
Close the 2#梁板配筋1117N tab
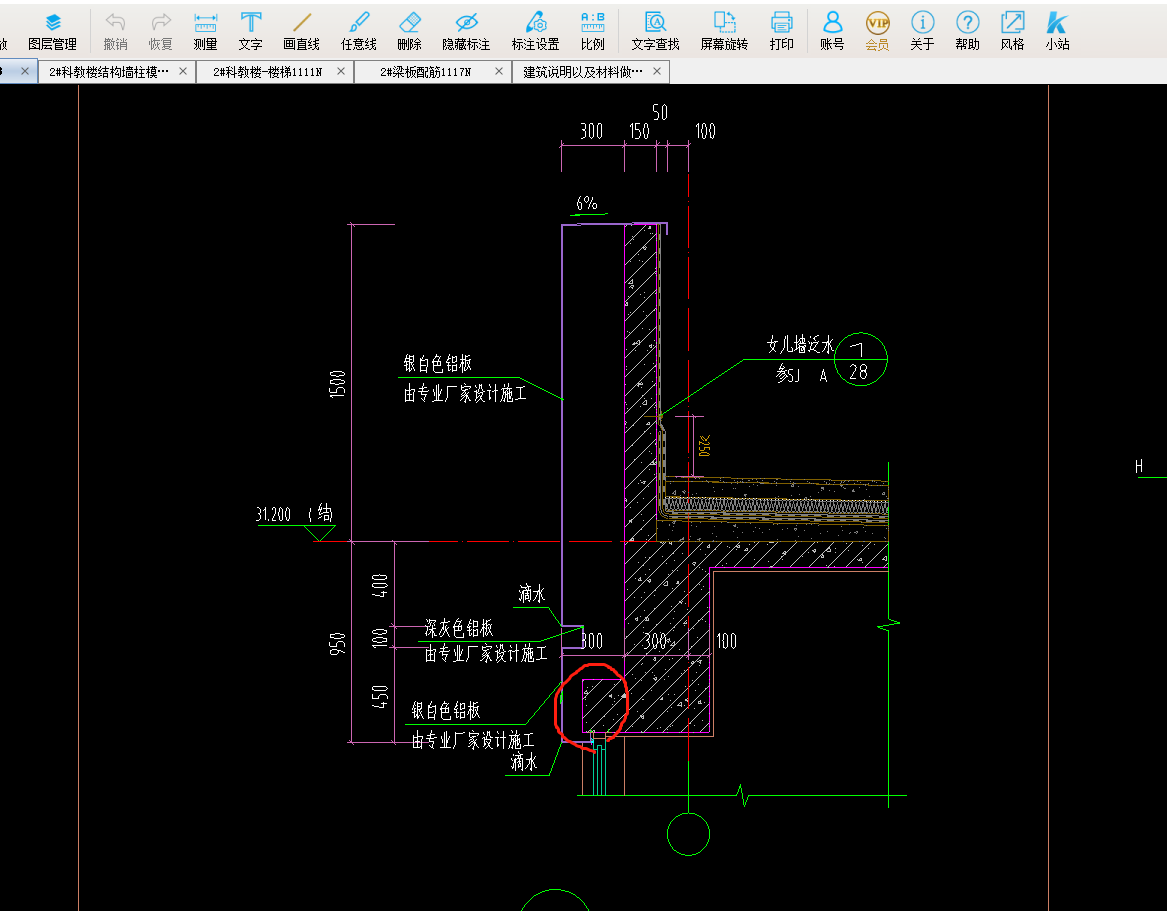coord(499,71)
